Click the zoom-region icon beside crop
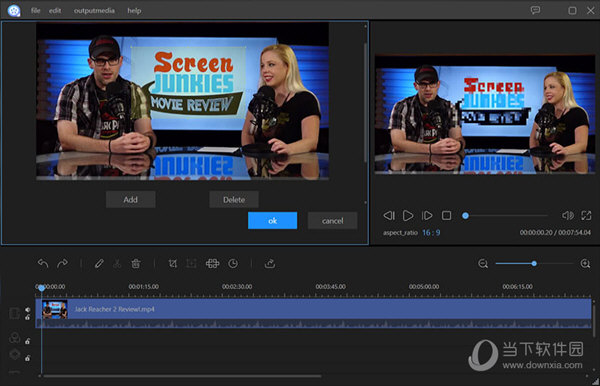 (191, 263)
